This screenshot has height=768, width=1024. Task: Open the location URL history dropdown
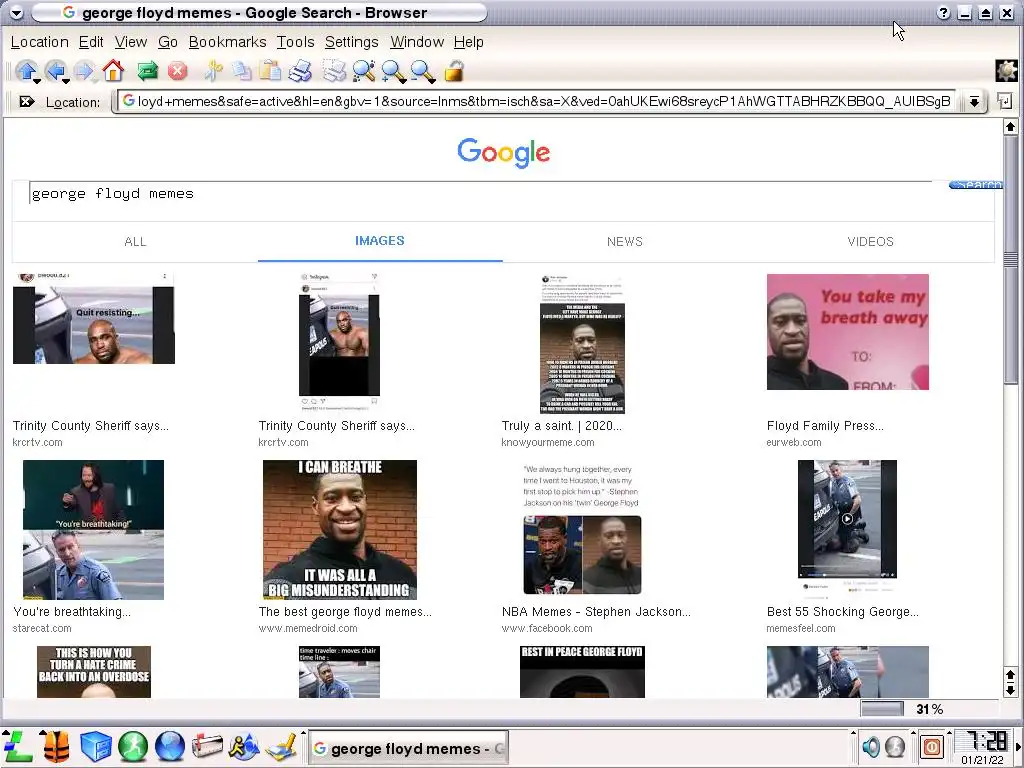[x=974, y=101]
